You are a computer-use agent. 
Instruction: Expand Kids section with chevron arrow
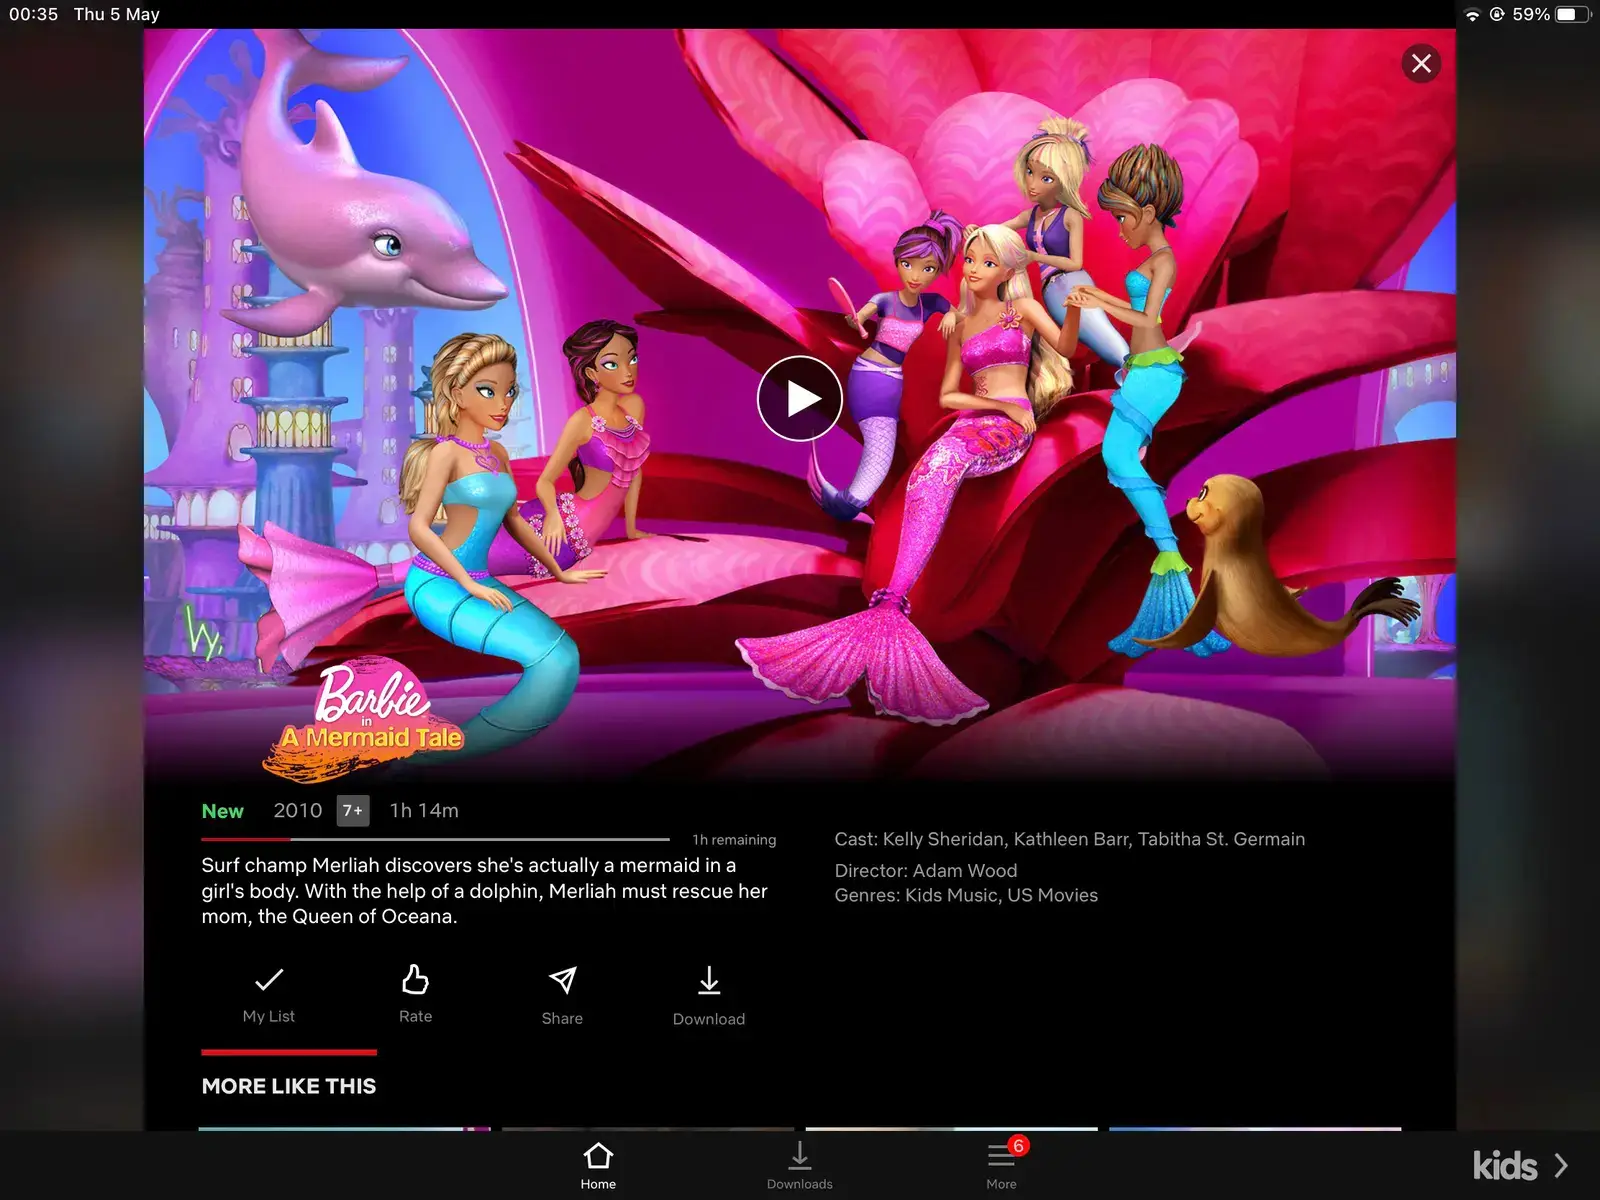(1561, 1166)
